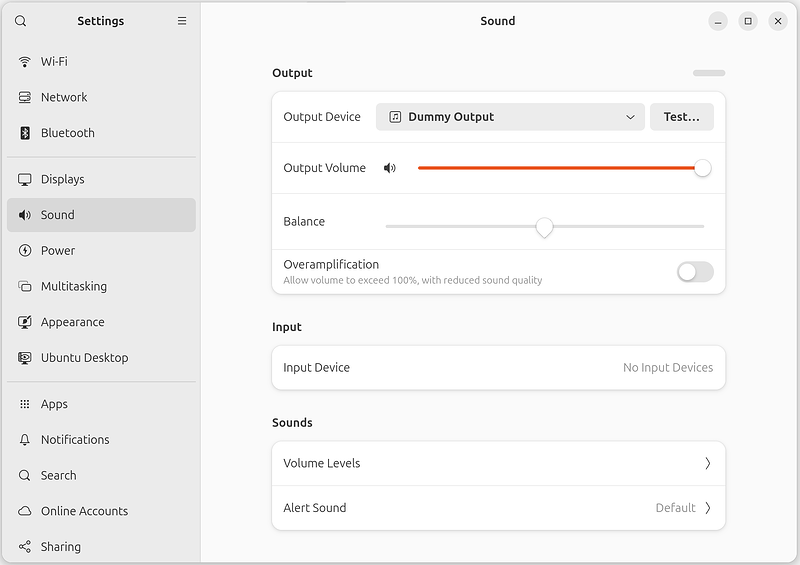Click the Bluetooth icon in sidebar

(x=25, y=133)
